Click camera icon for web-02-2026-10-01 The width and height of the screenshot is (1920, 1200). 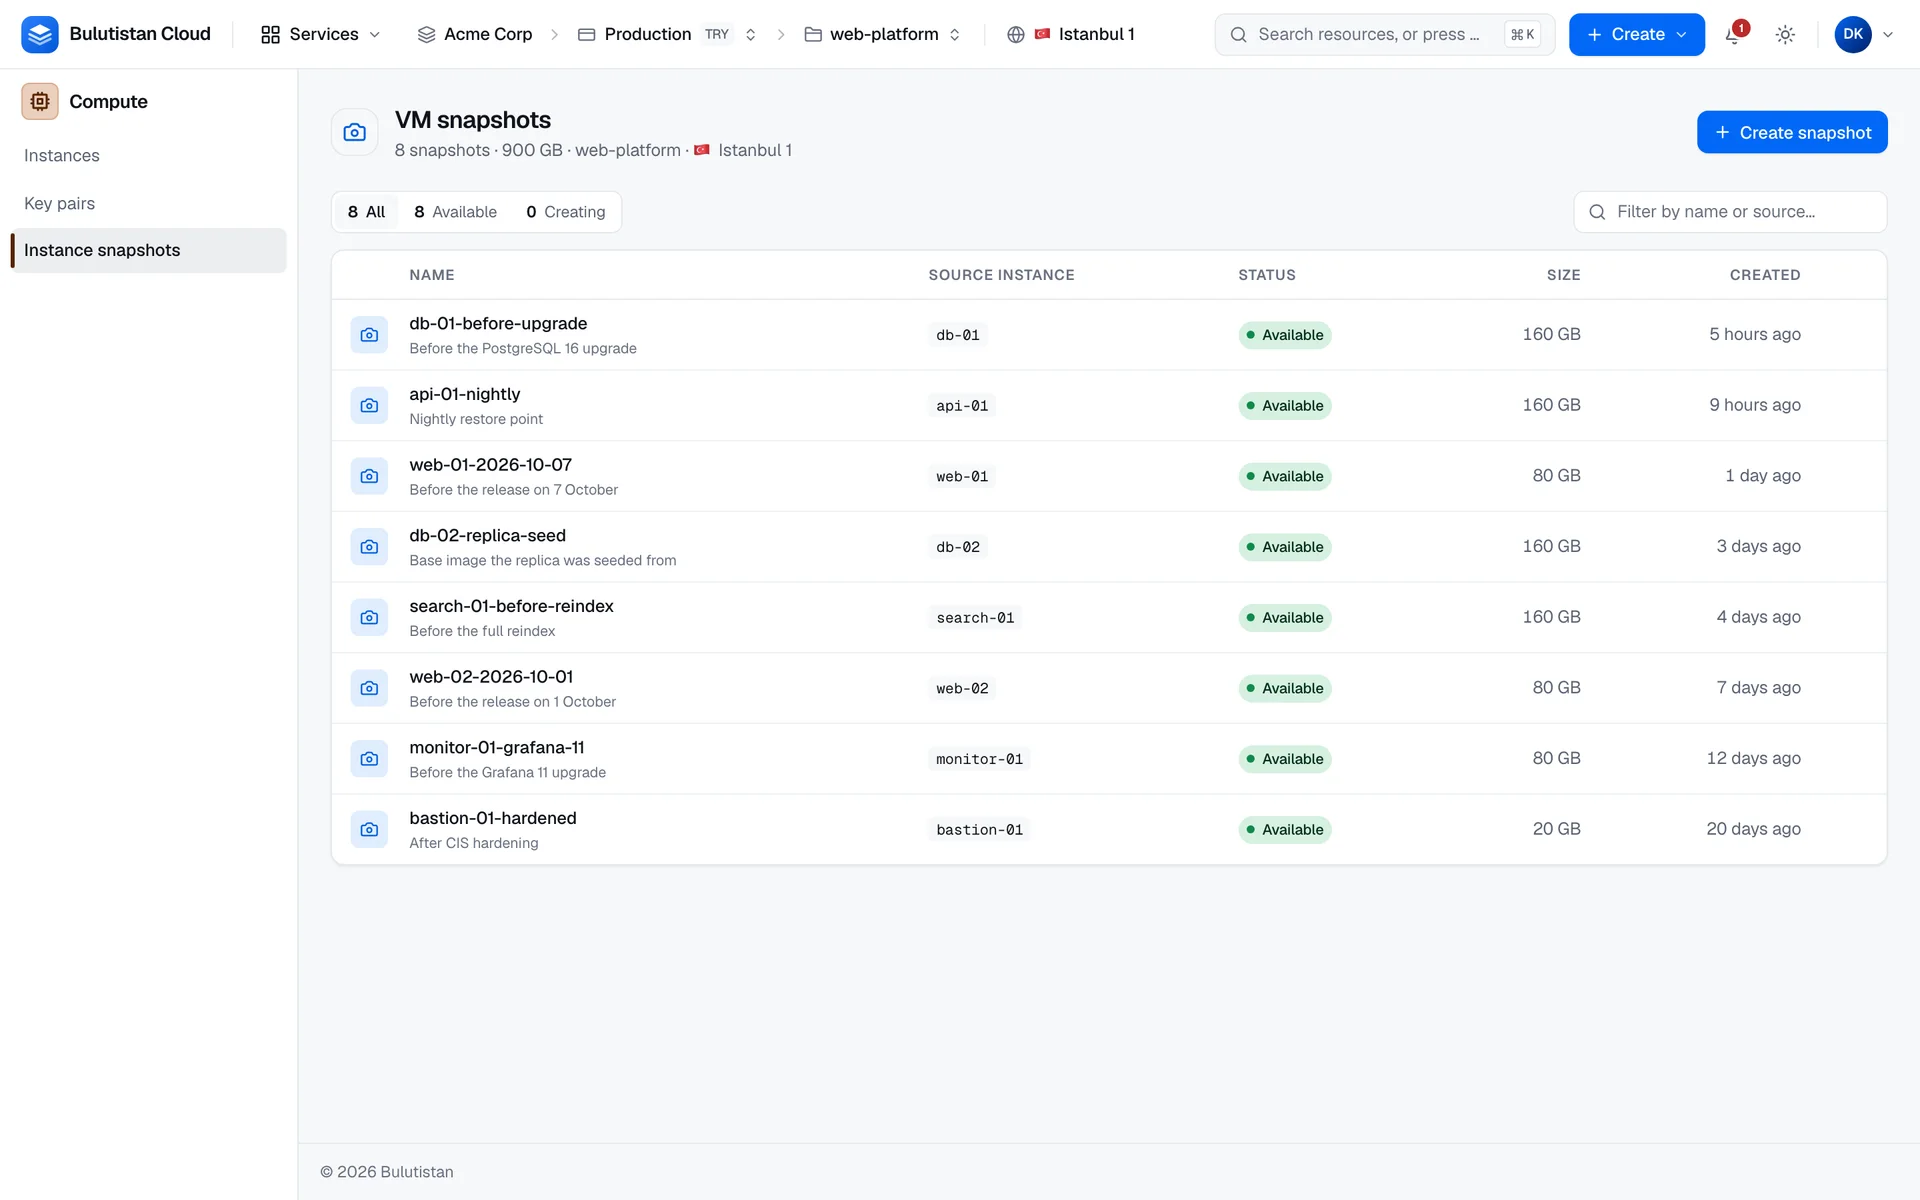tap(369, 688)
